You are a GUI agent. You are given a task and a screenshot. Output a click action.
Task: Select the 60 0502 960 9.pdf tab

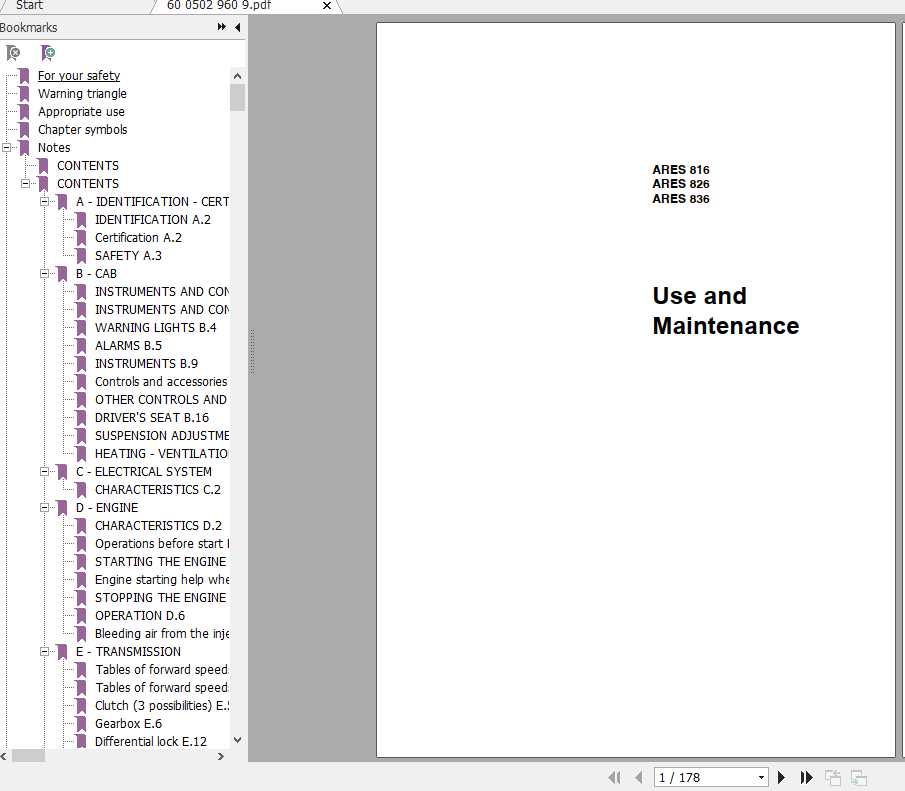[219, 6]
